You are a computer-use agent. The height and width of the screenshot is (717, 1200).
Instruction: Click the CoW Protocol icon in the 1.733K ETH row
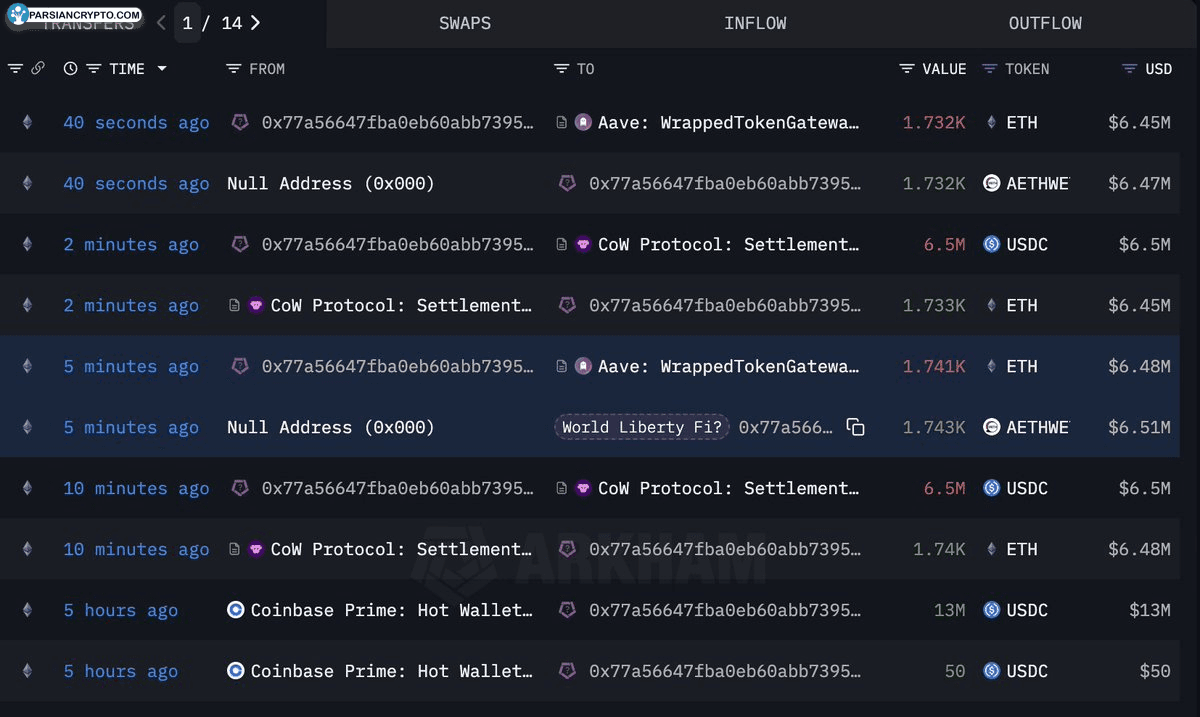coord(256,305)
